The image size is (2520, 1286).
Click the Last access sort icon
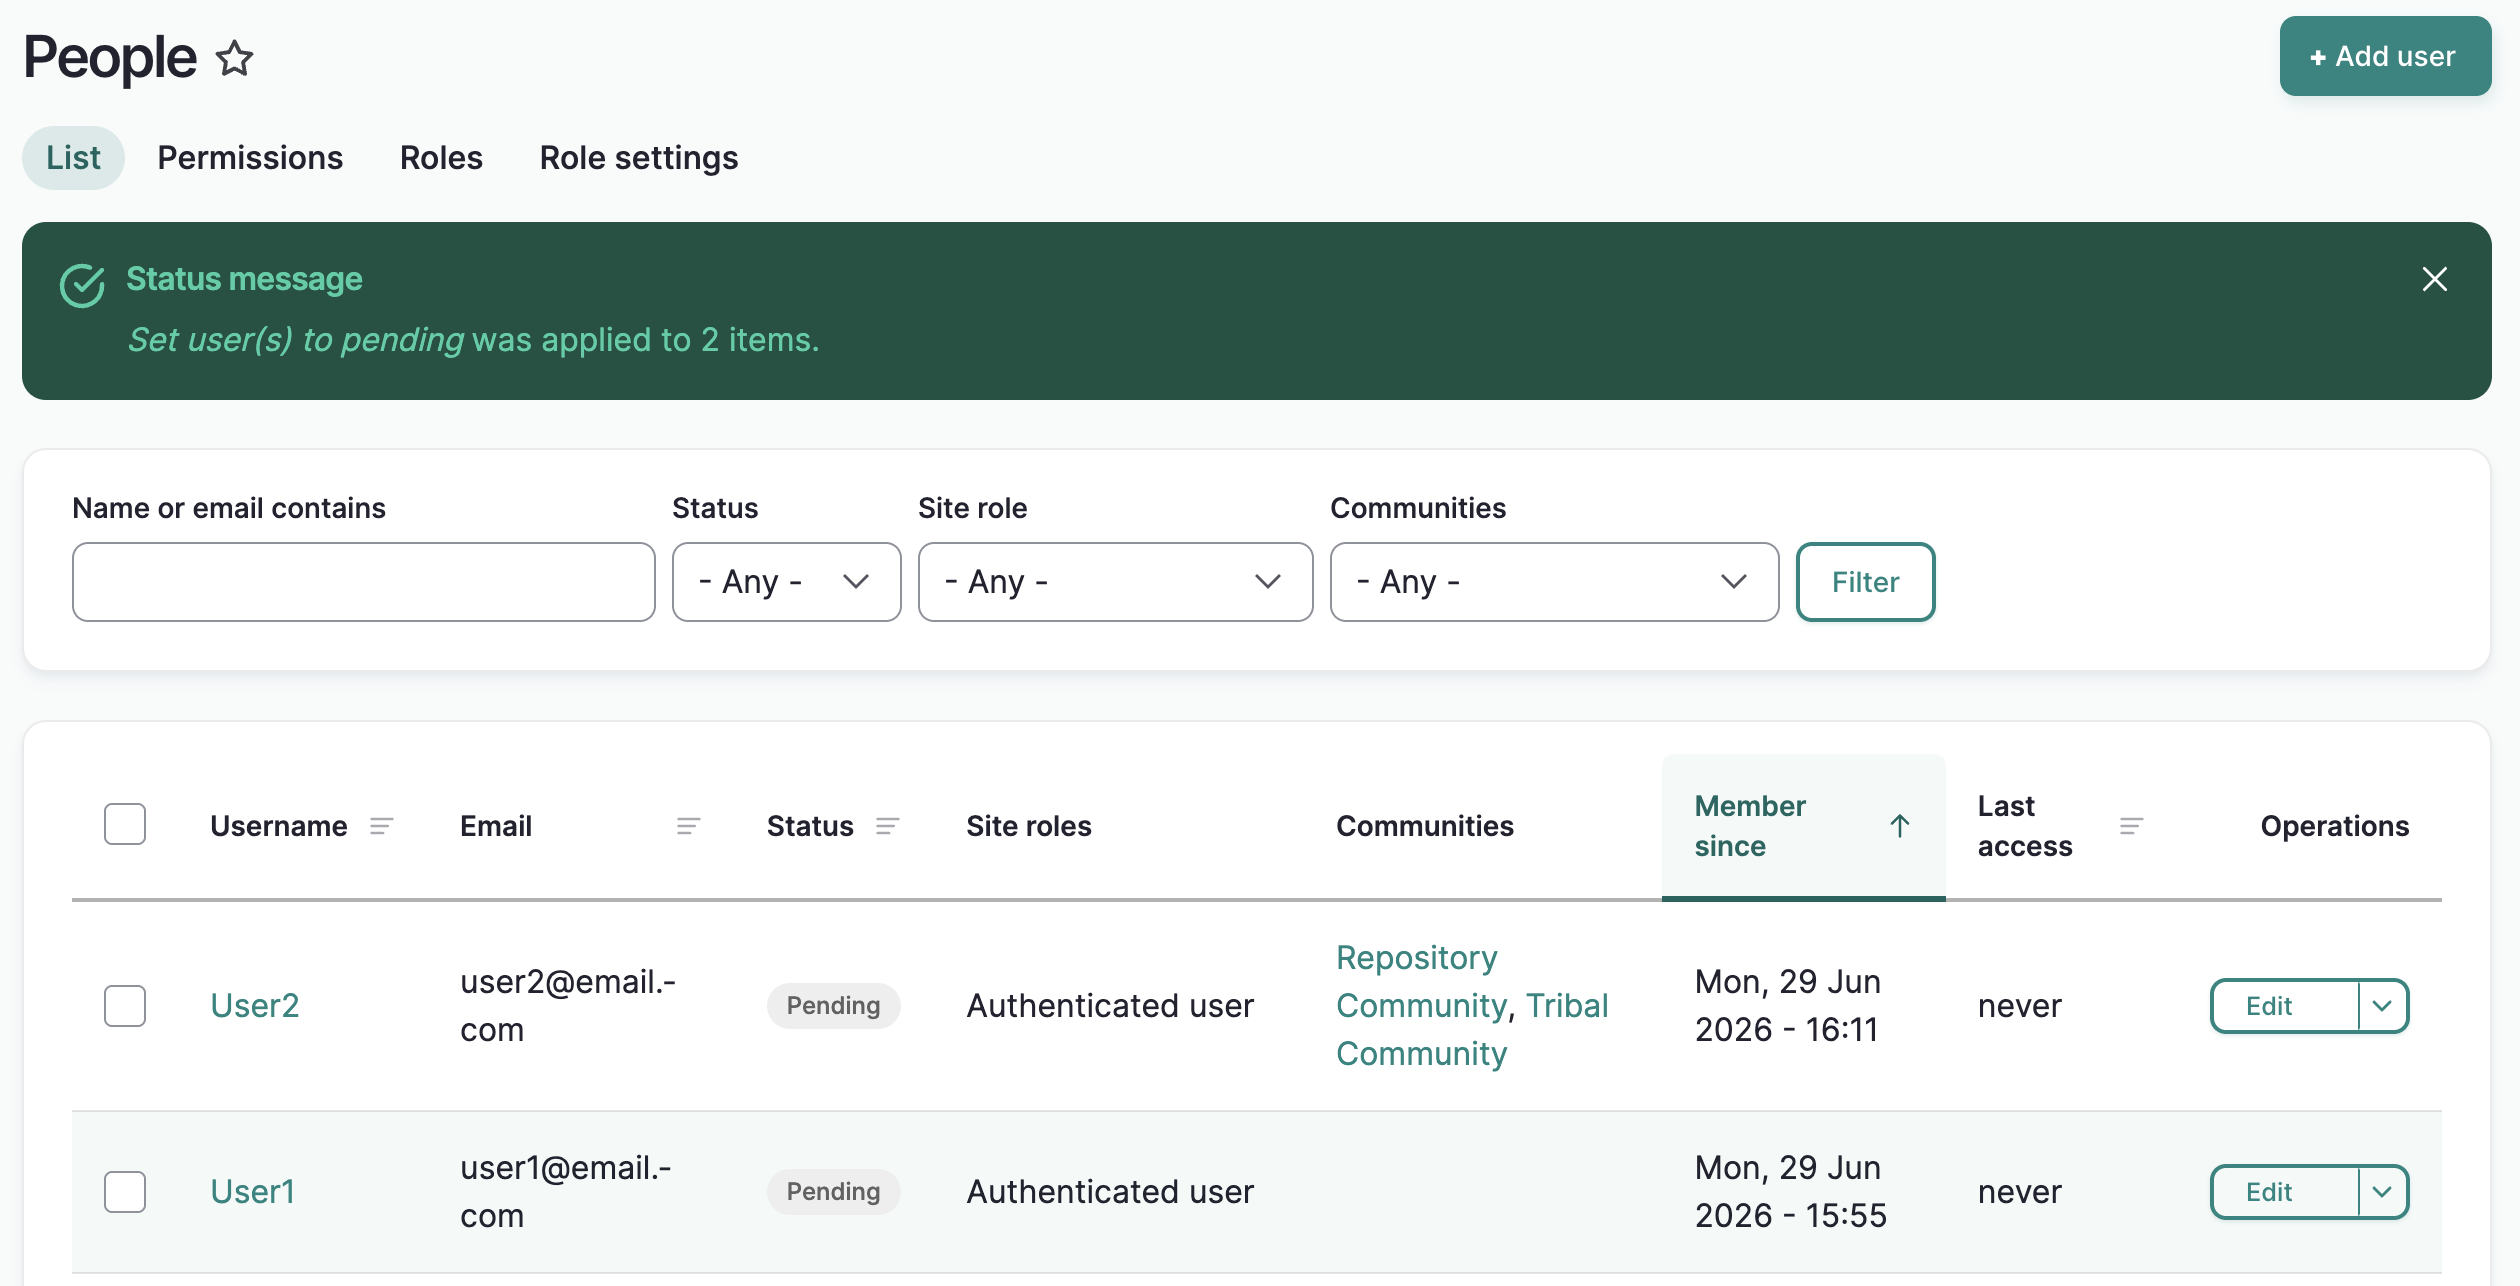2131,826
